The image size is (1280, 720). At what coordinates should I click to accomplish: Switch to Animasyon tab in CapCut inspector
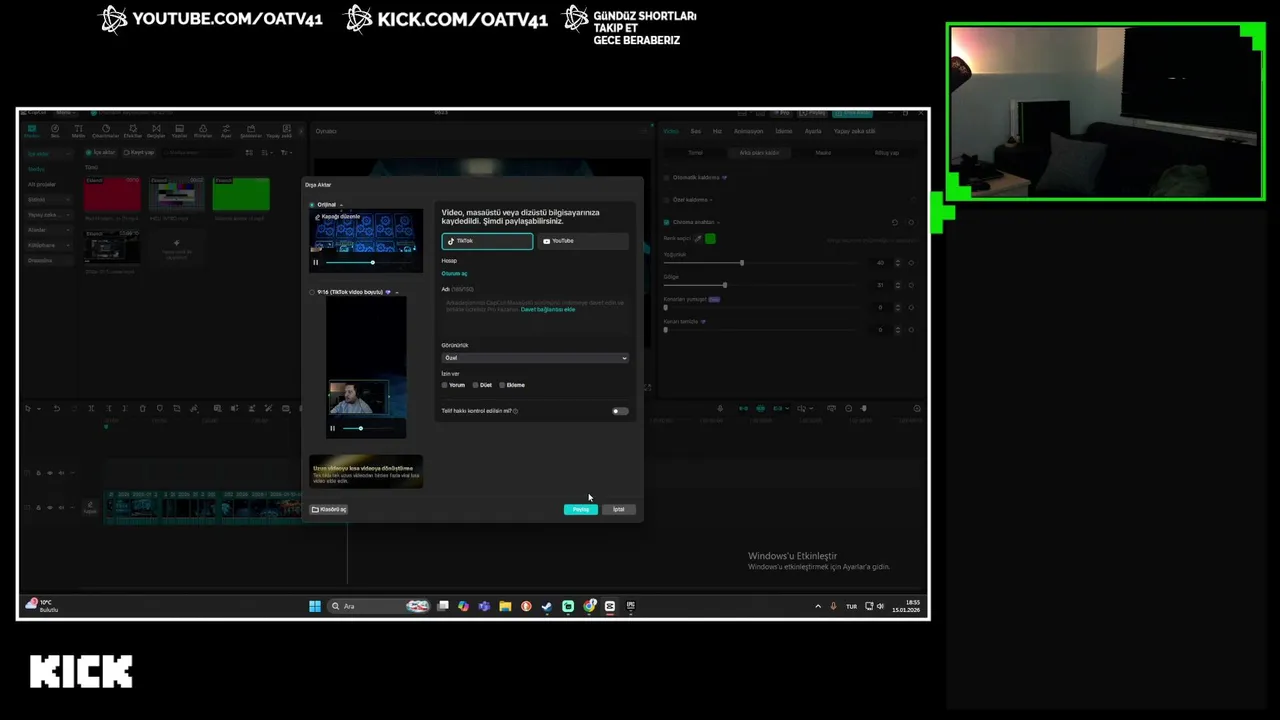click(748, 131)
